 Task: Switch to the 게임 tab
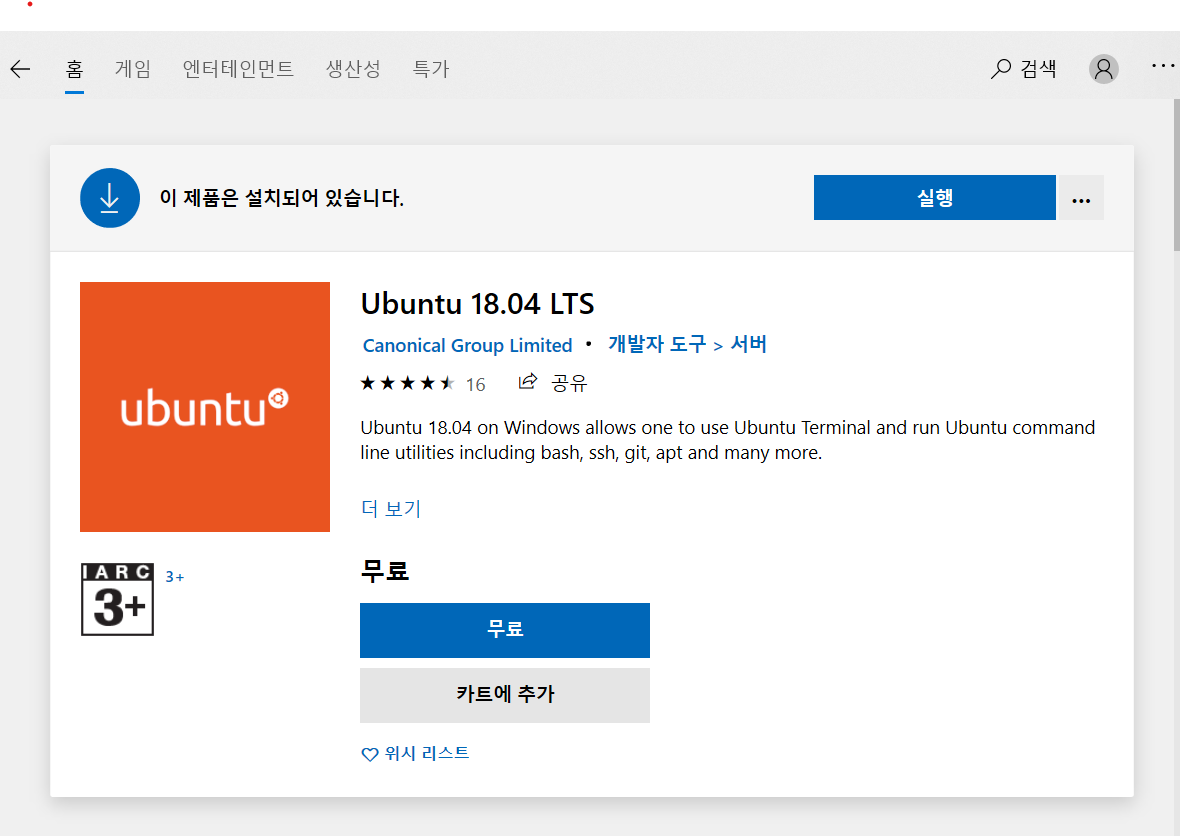133,69
